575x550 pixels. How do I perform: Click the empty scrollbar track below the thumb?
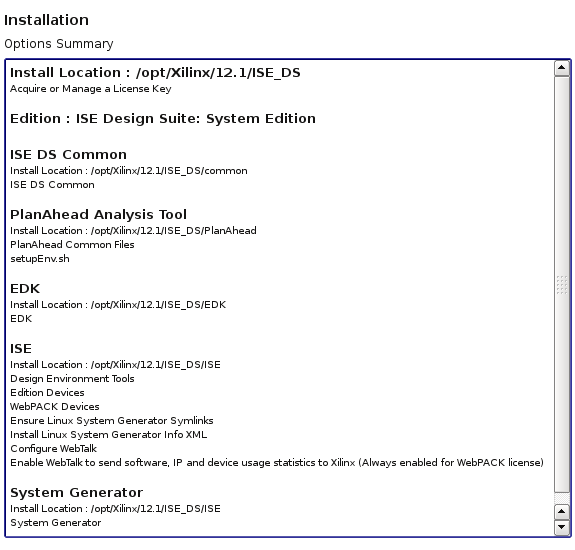[561, 498]
